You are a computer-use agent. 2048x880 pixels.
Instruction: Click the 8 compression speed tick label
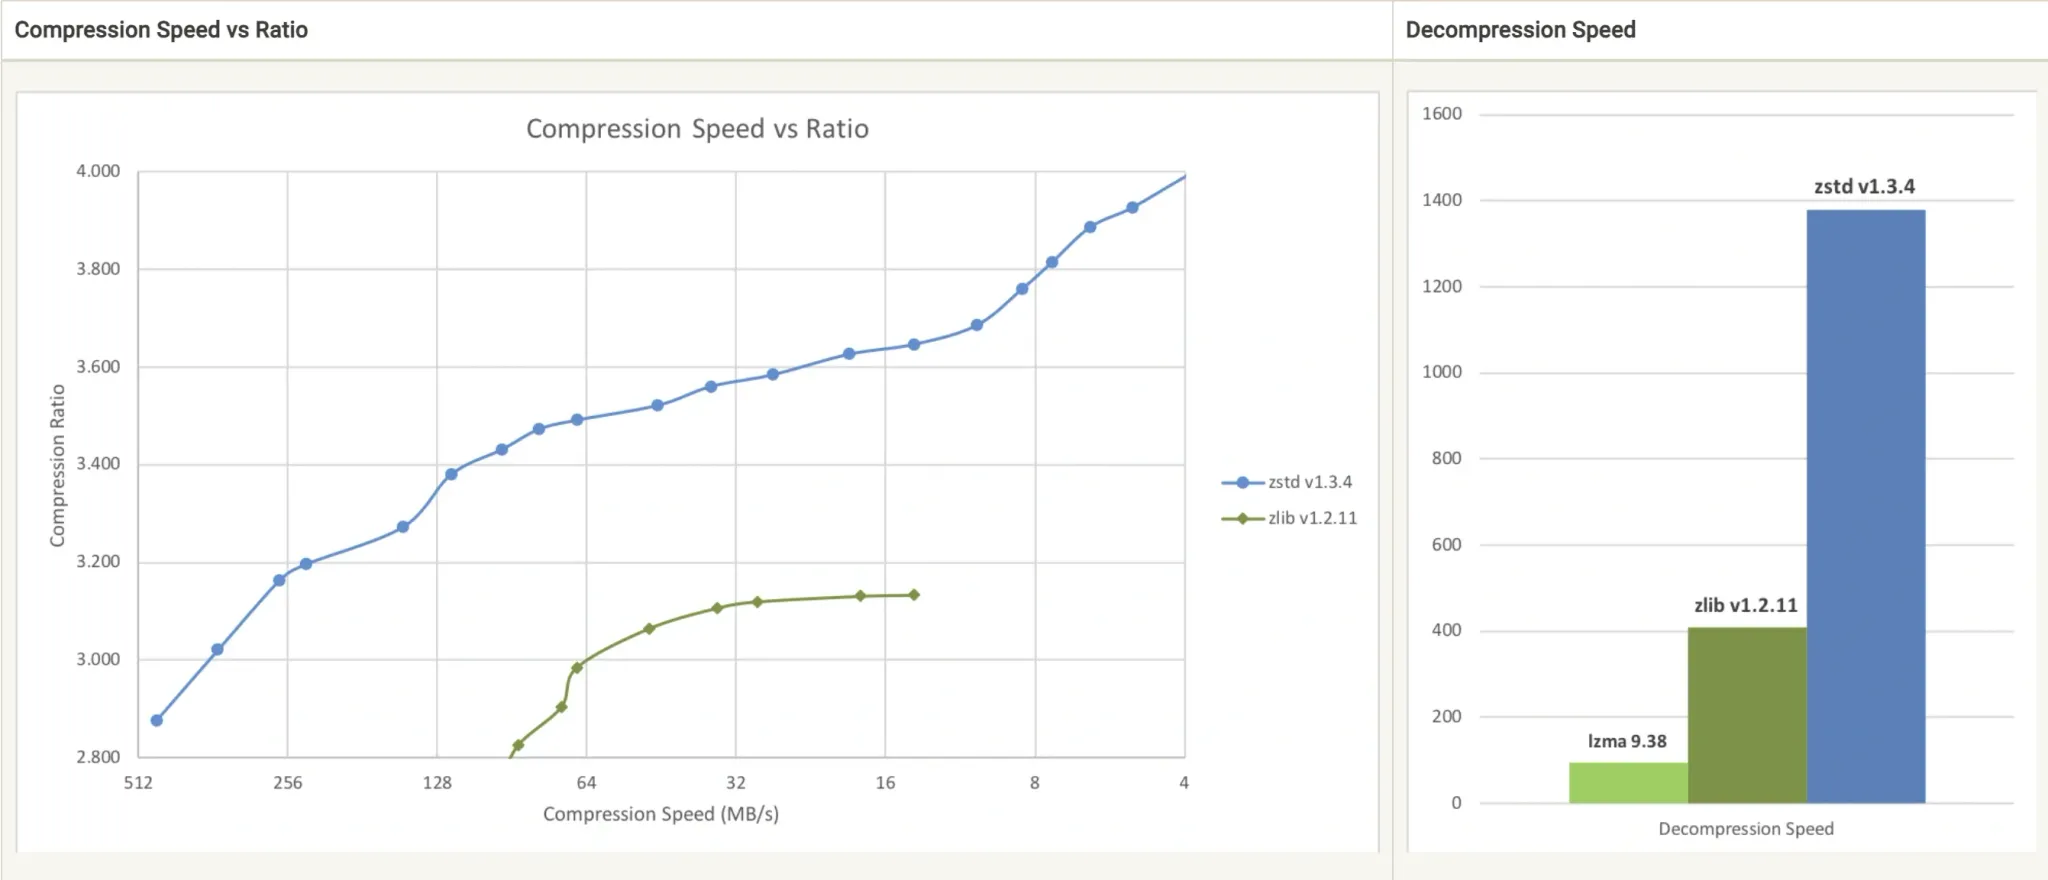point(1035,783)
